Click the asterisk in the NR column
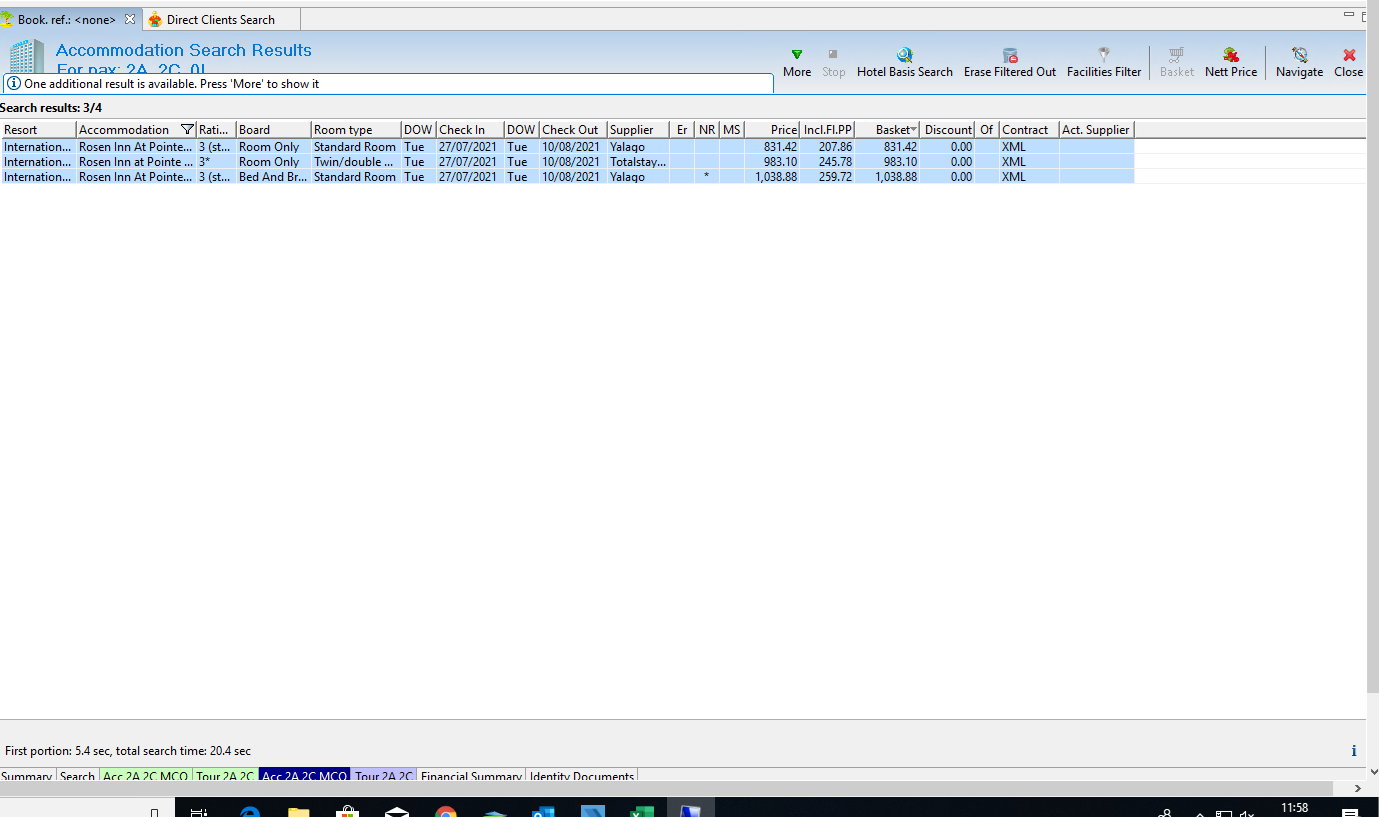Screen dimensions: 1379x817 point(707,177)
